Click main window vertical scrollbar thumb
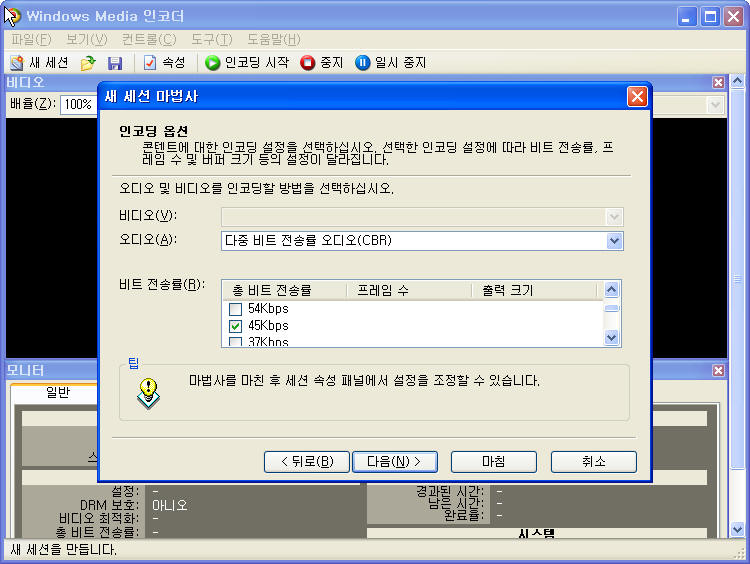This screenshot has width=750, height=564. point(737,279)
